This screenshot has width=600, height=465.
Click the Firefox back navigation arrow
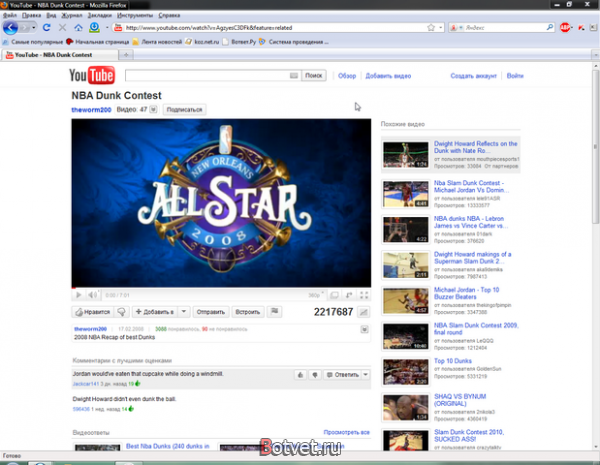pos(10,28)
